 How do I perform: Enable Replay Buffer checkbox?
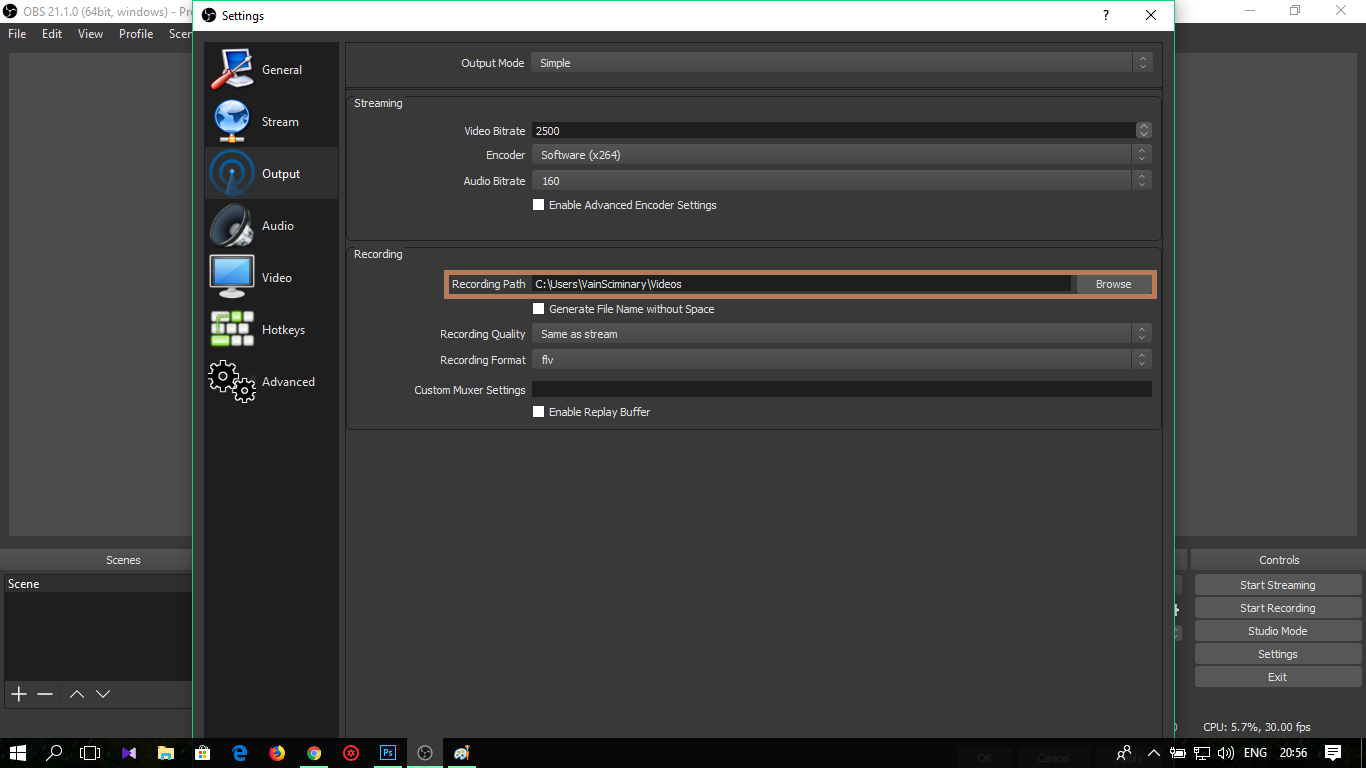(x=539, y=412)
